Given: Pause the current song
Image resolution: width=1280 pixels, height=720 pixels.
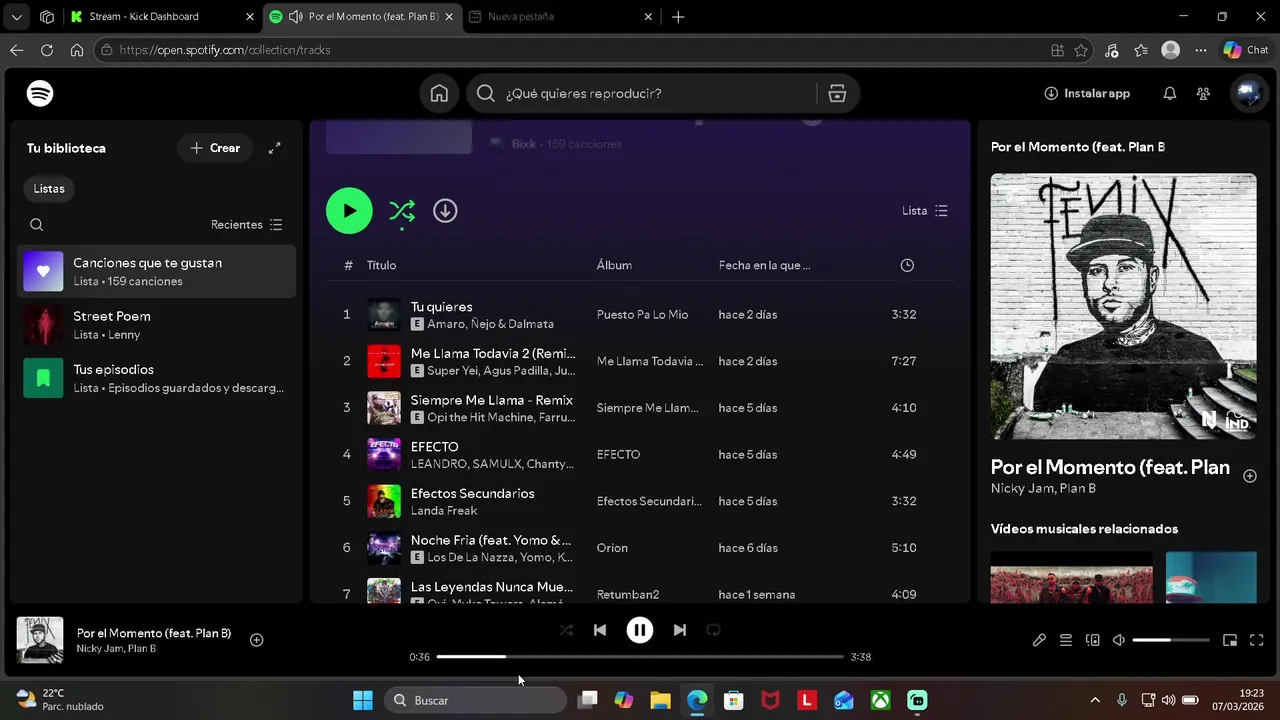Looking at the screenshot, I should point(640,630).
